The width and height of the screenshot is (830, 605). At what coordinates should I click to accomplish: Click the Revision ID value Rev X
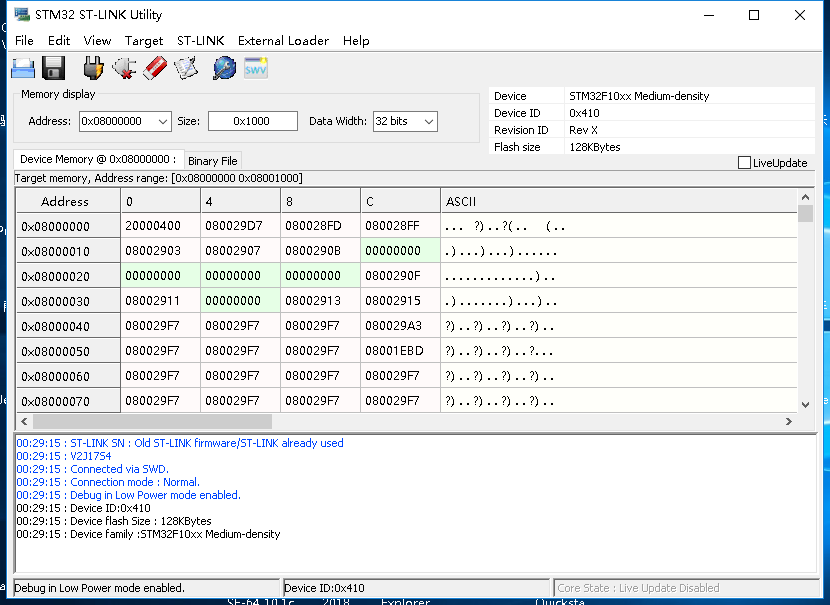coord(583,130)
